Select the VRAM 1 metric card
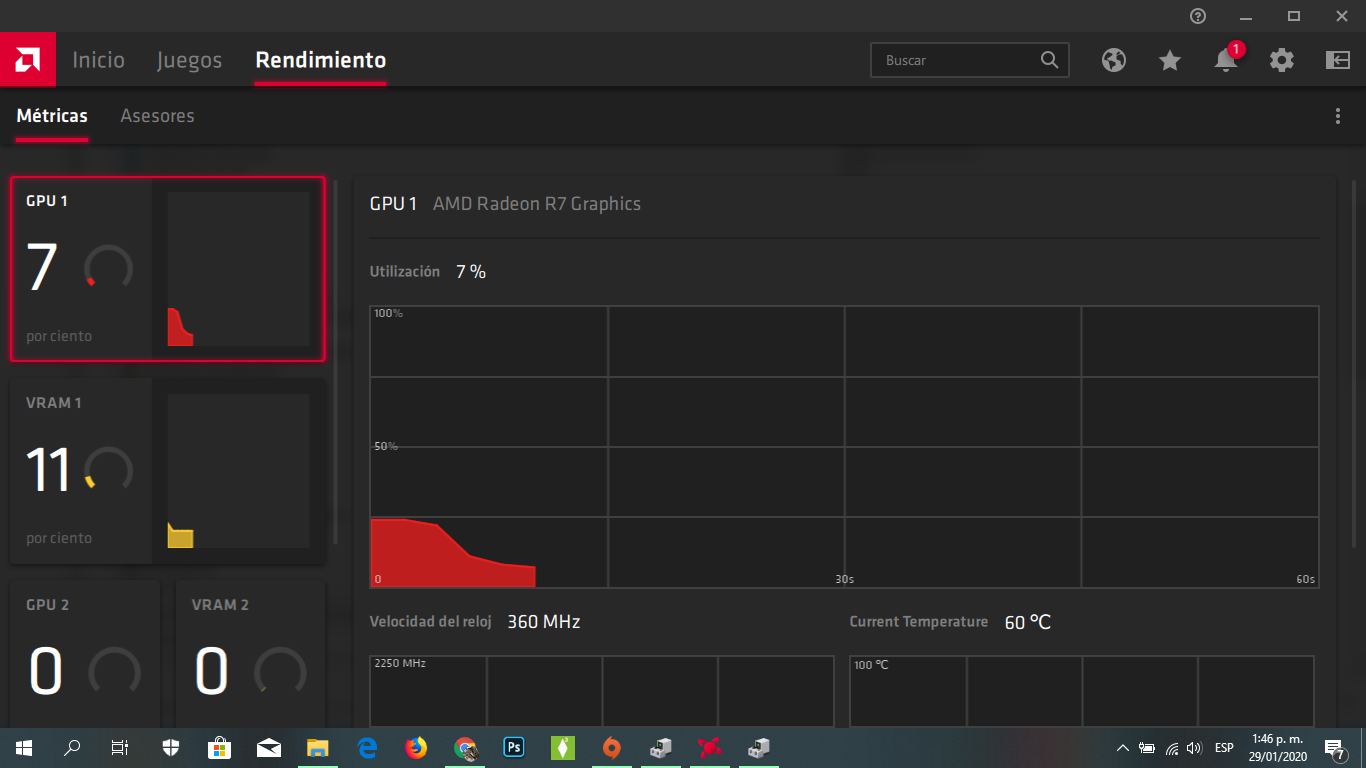 point(168,471)
